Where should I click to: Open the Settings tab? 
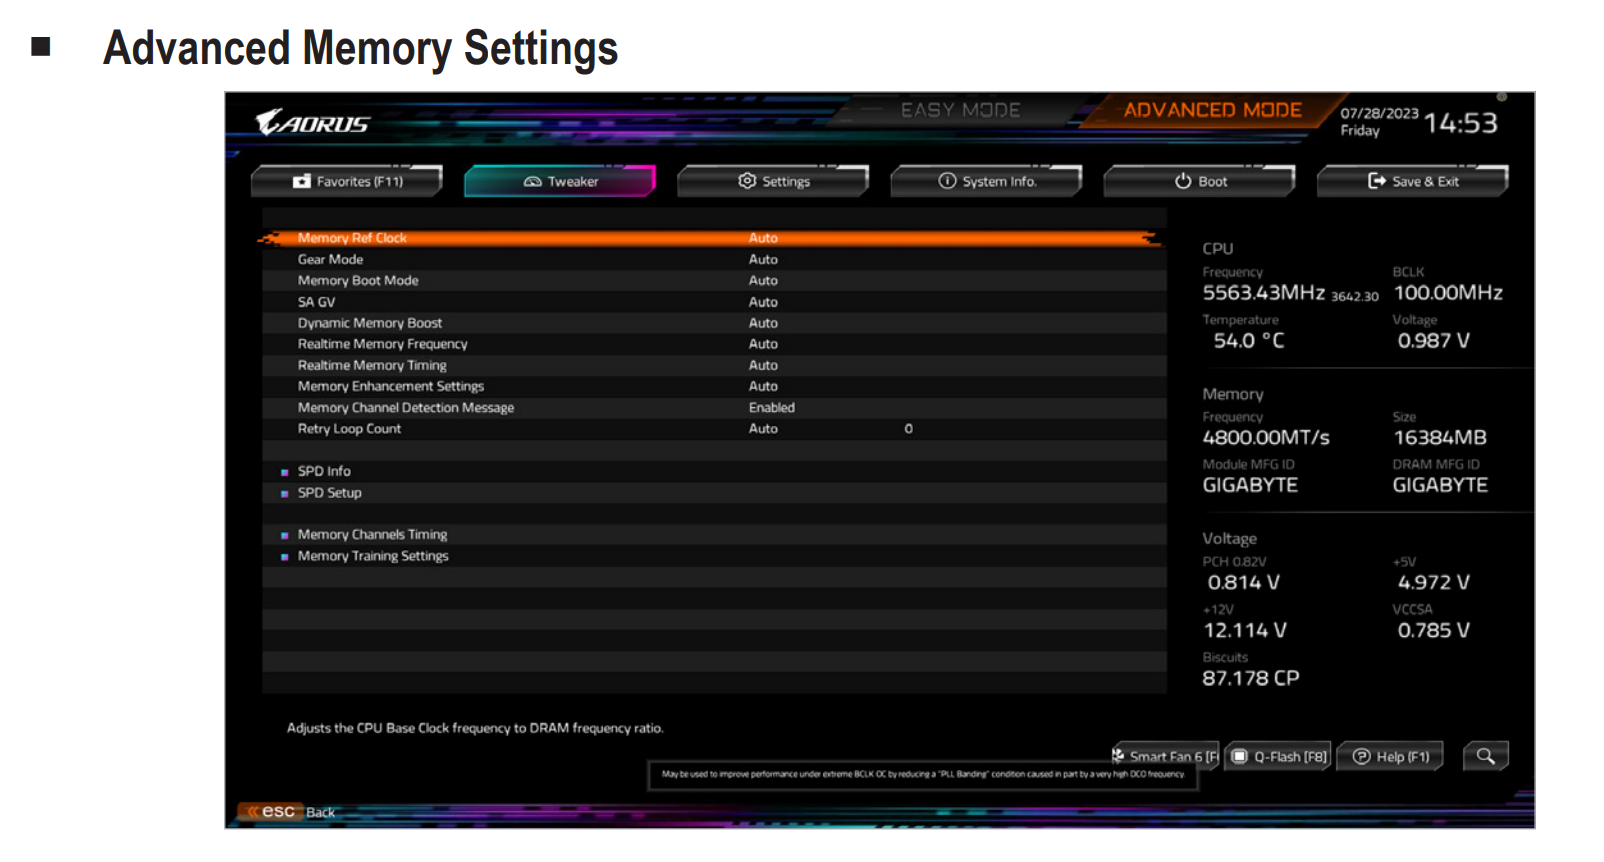coord(773,181)
